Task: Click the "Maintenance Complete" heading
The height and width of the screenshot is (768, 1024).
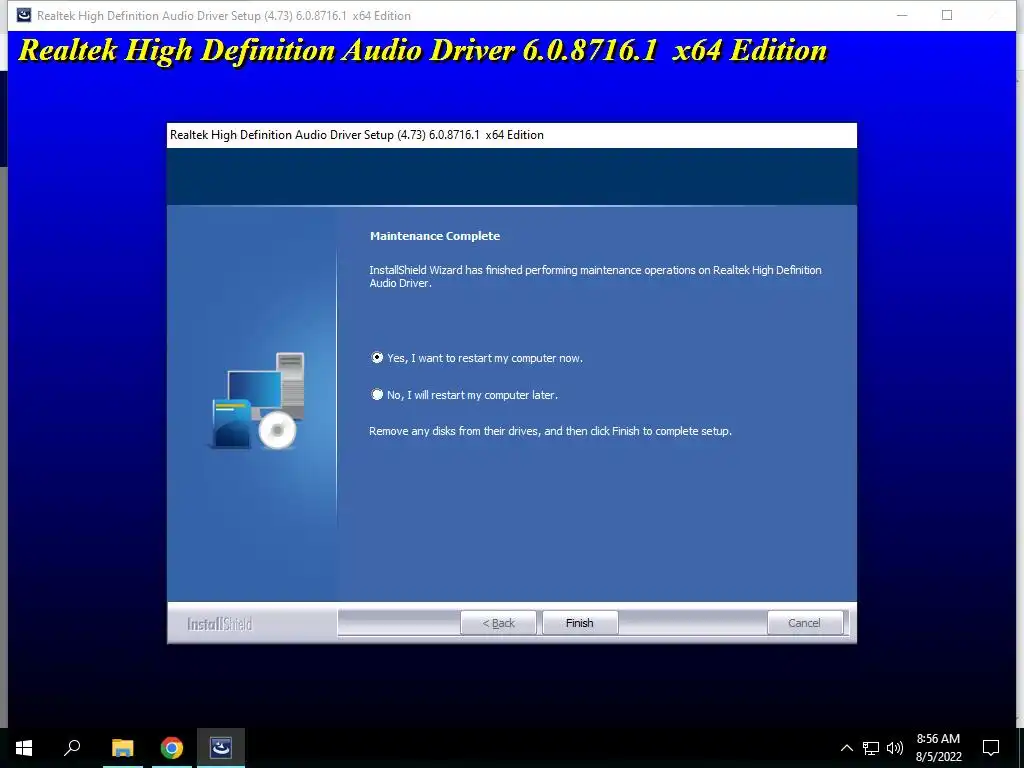Action: pyautogui.click(x=435, y=236)
